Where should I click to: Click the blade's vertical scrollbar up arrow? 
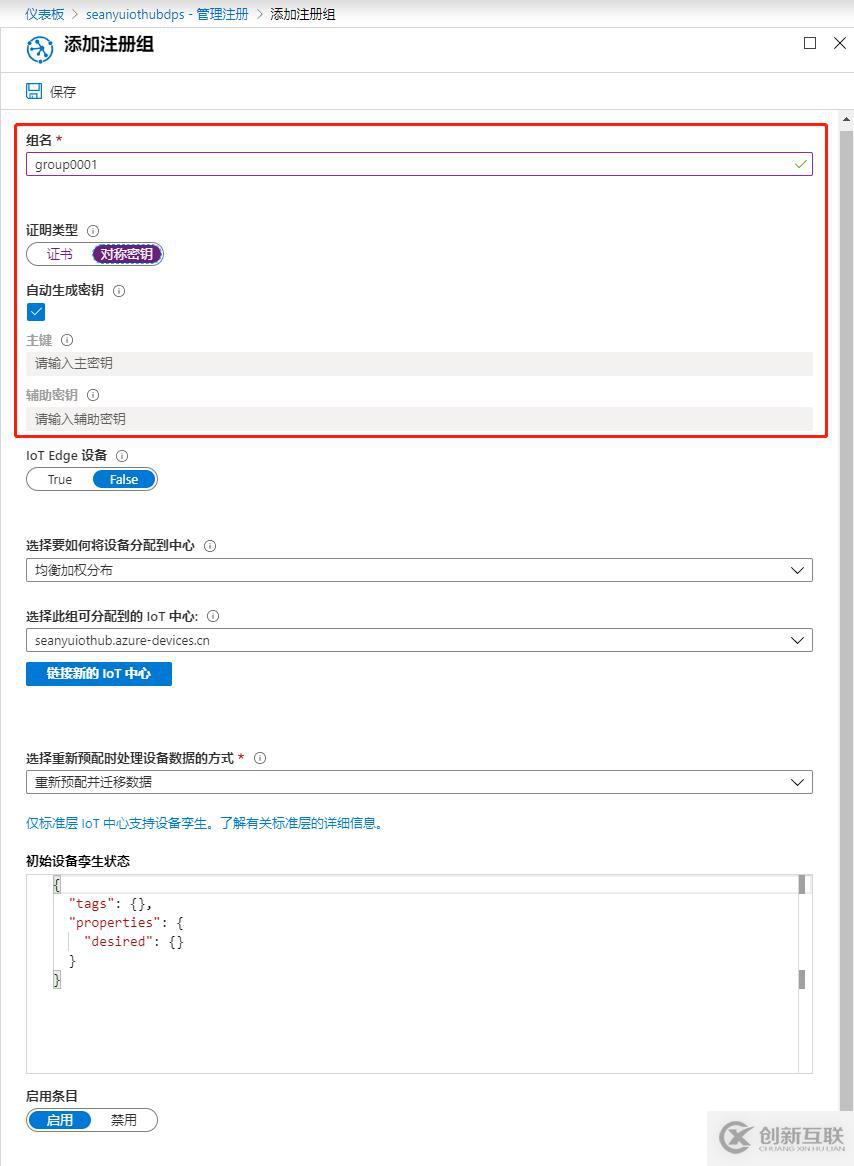click(847, 120)
